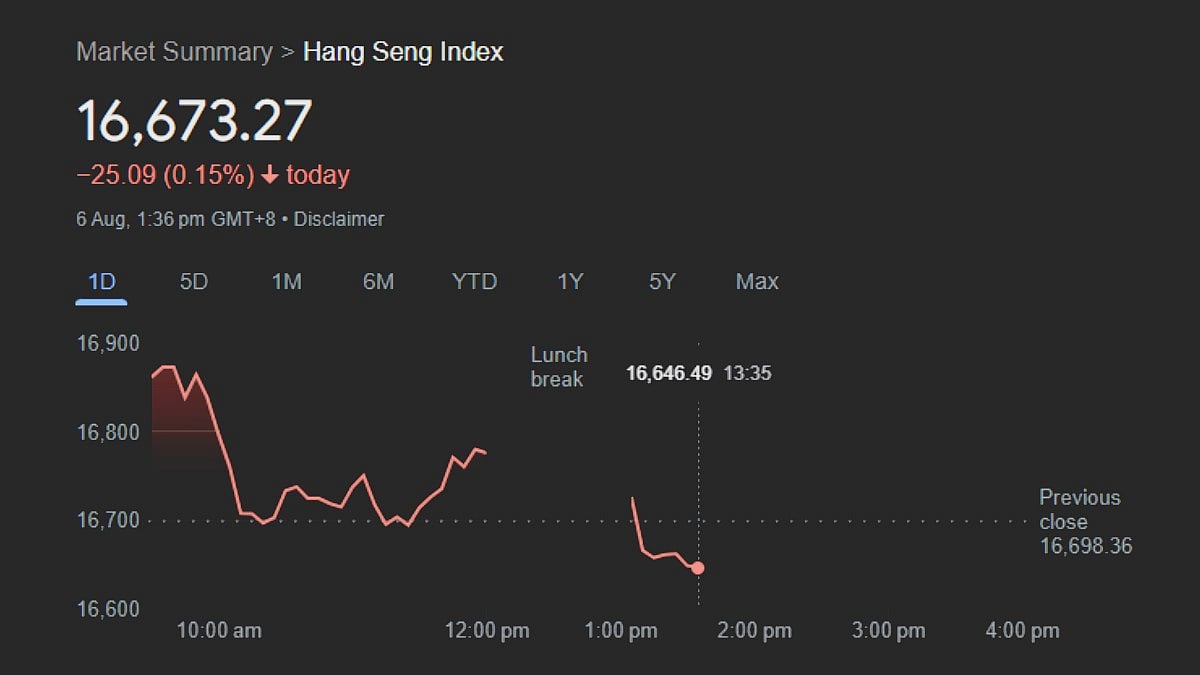Switch to the 5D chart range
Screen dimensions: 1200x675
(194, 282)
